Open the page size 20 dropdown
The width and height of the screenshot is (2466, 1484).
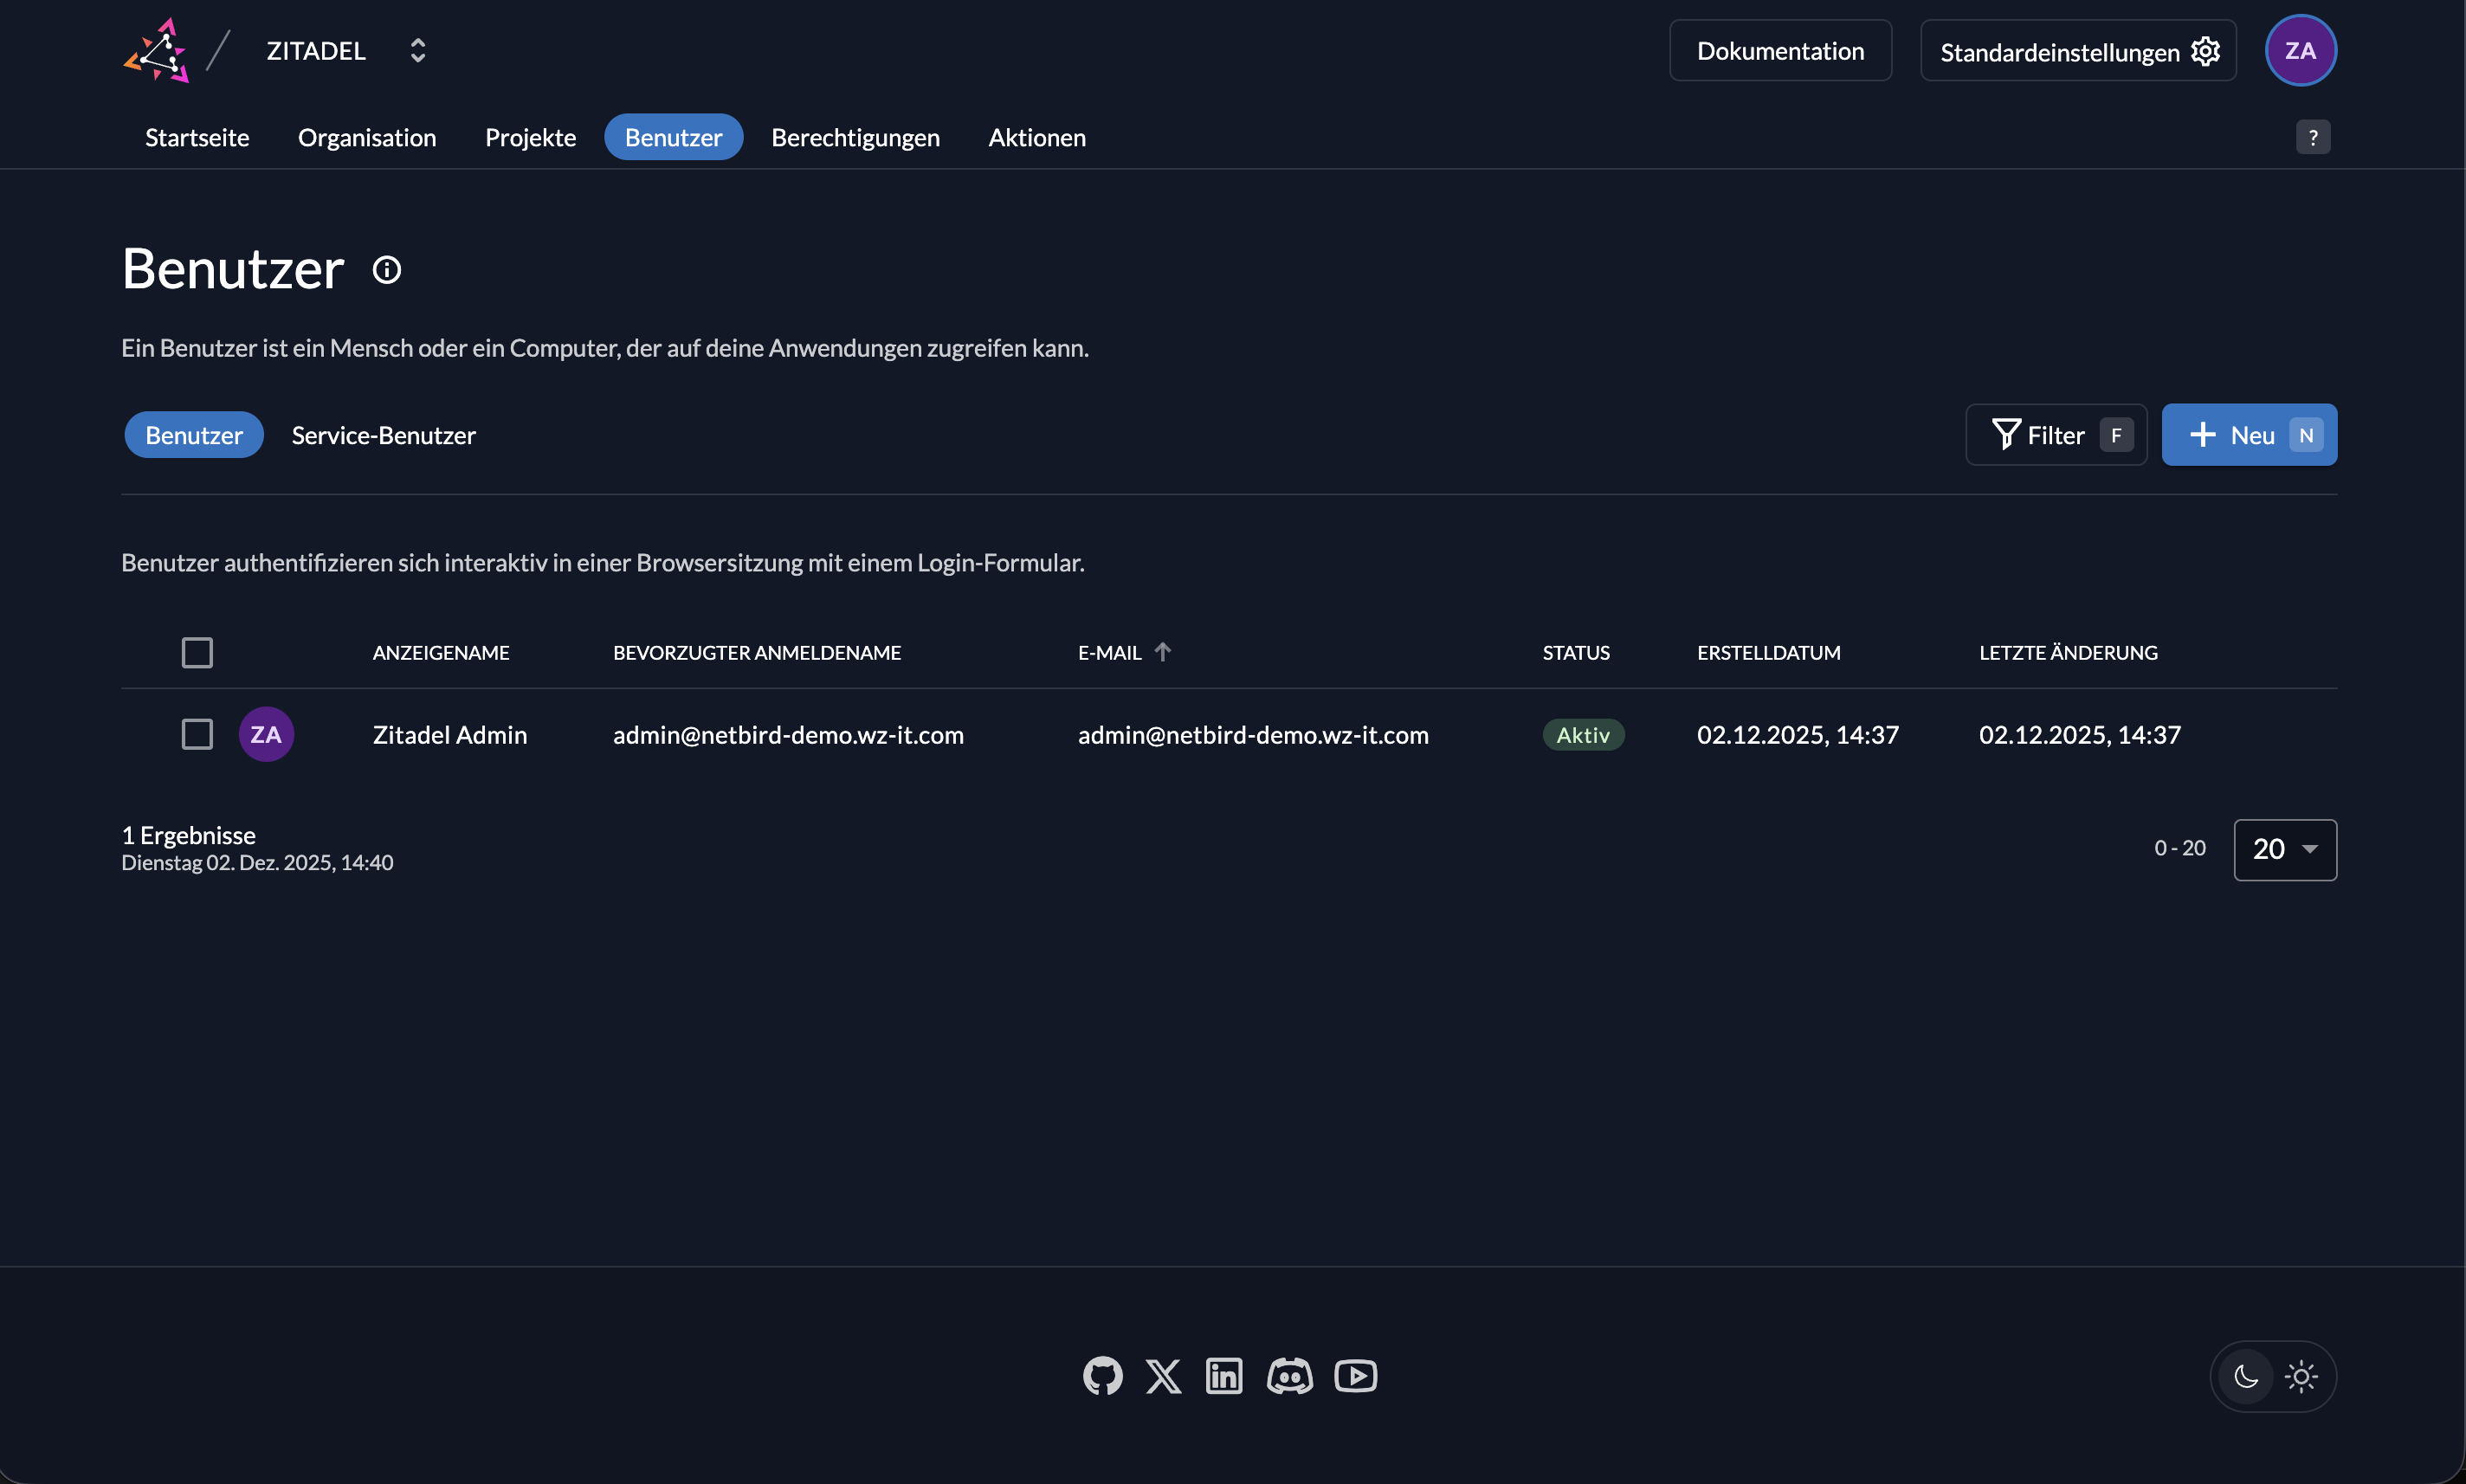tap(2285, 849)
